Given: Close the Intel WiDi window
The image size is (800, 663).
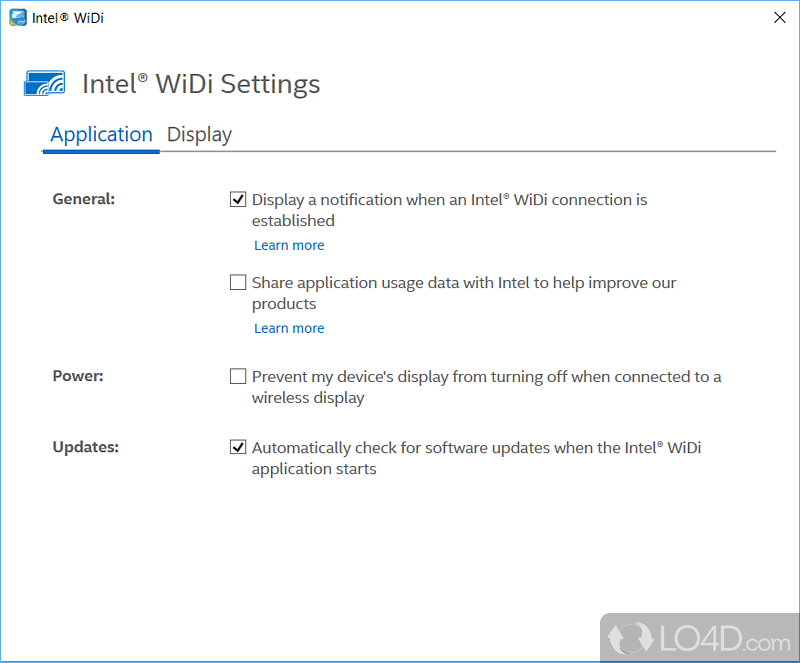Looking at the screenshot, I should [780, 18].
